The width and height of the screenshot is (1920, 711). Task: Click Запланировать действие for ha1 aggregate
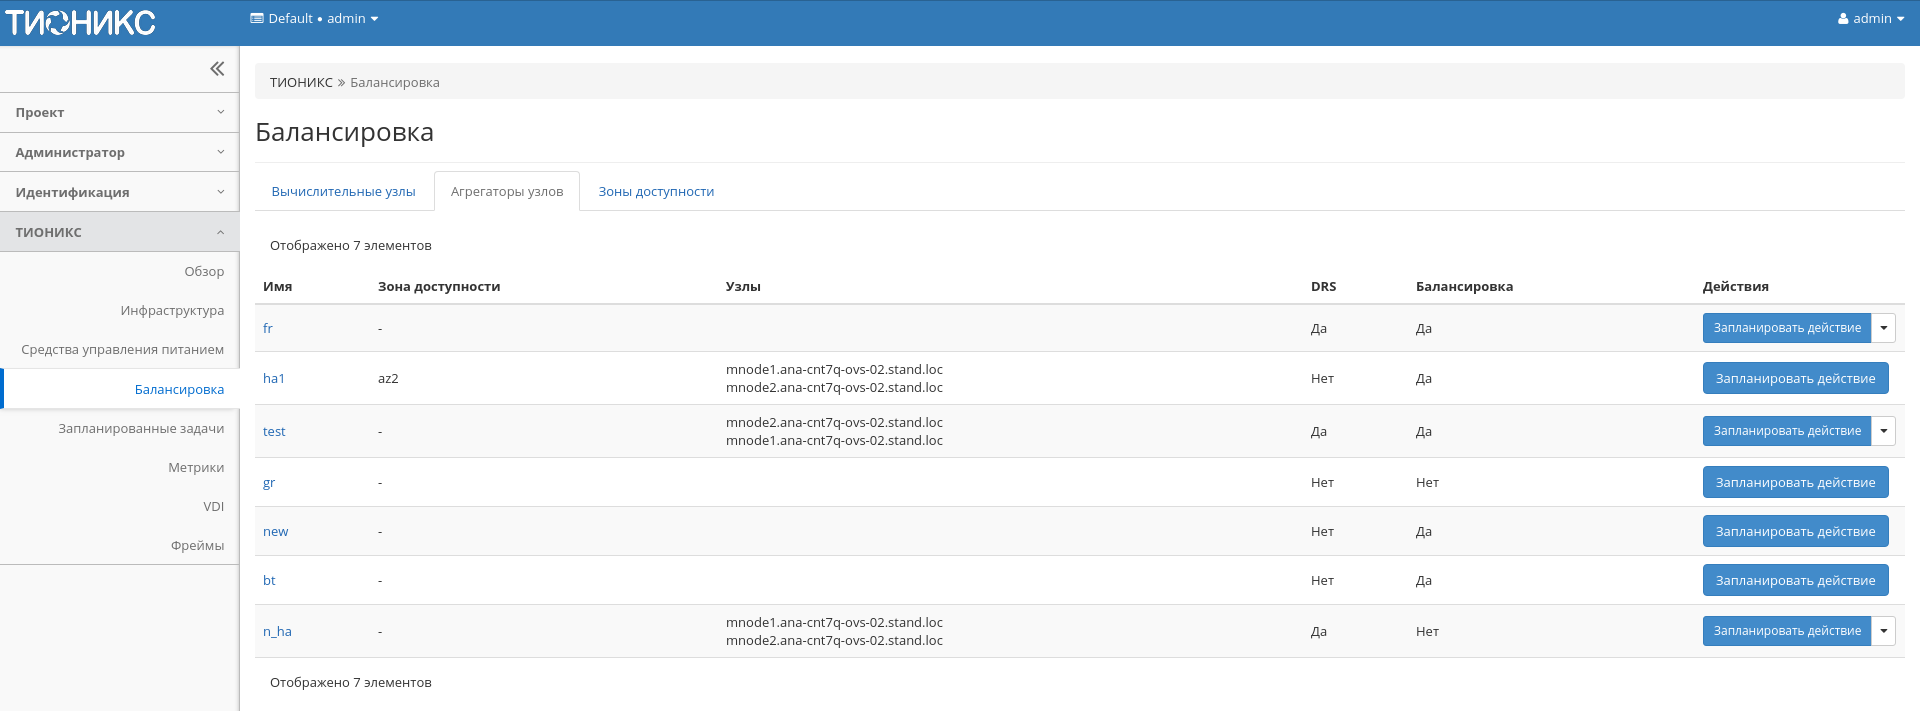(x=1795, y=379)
